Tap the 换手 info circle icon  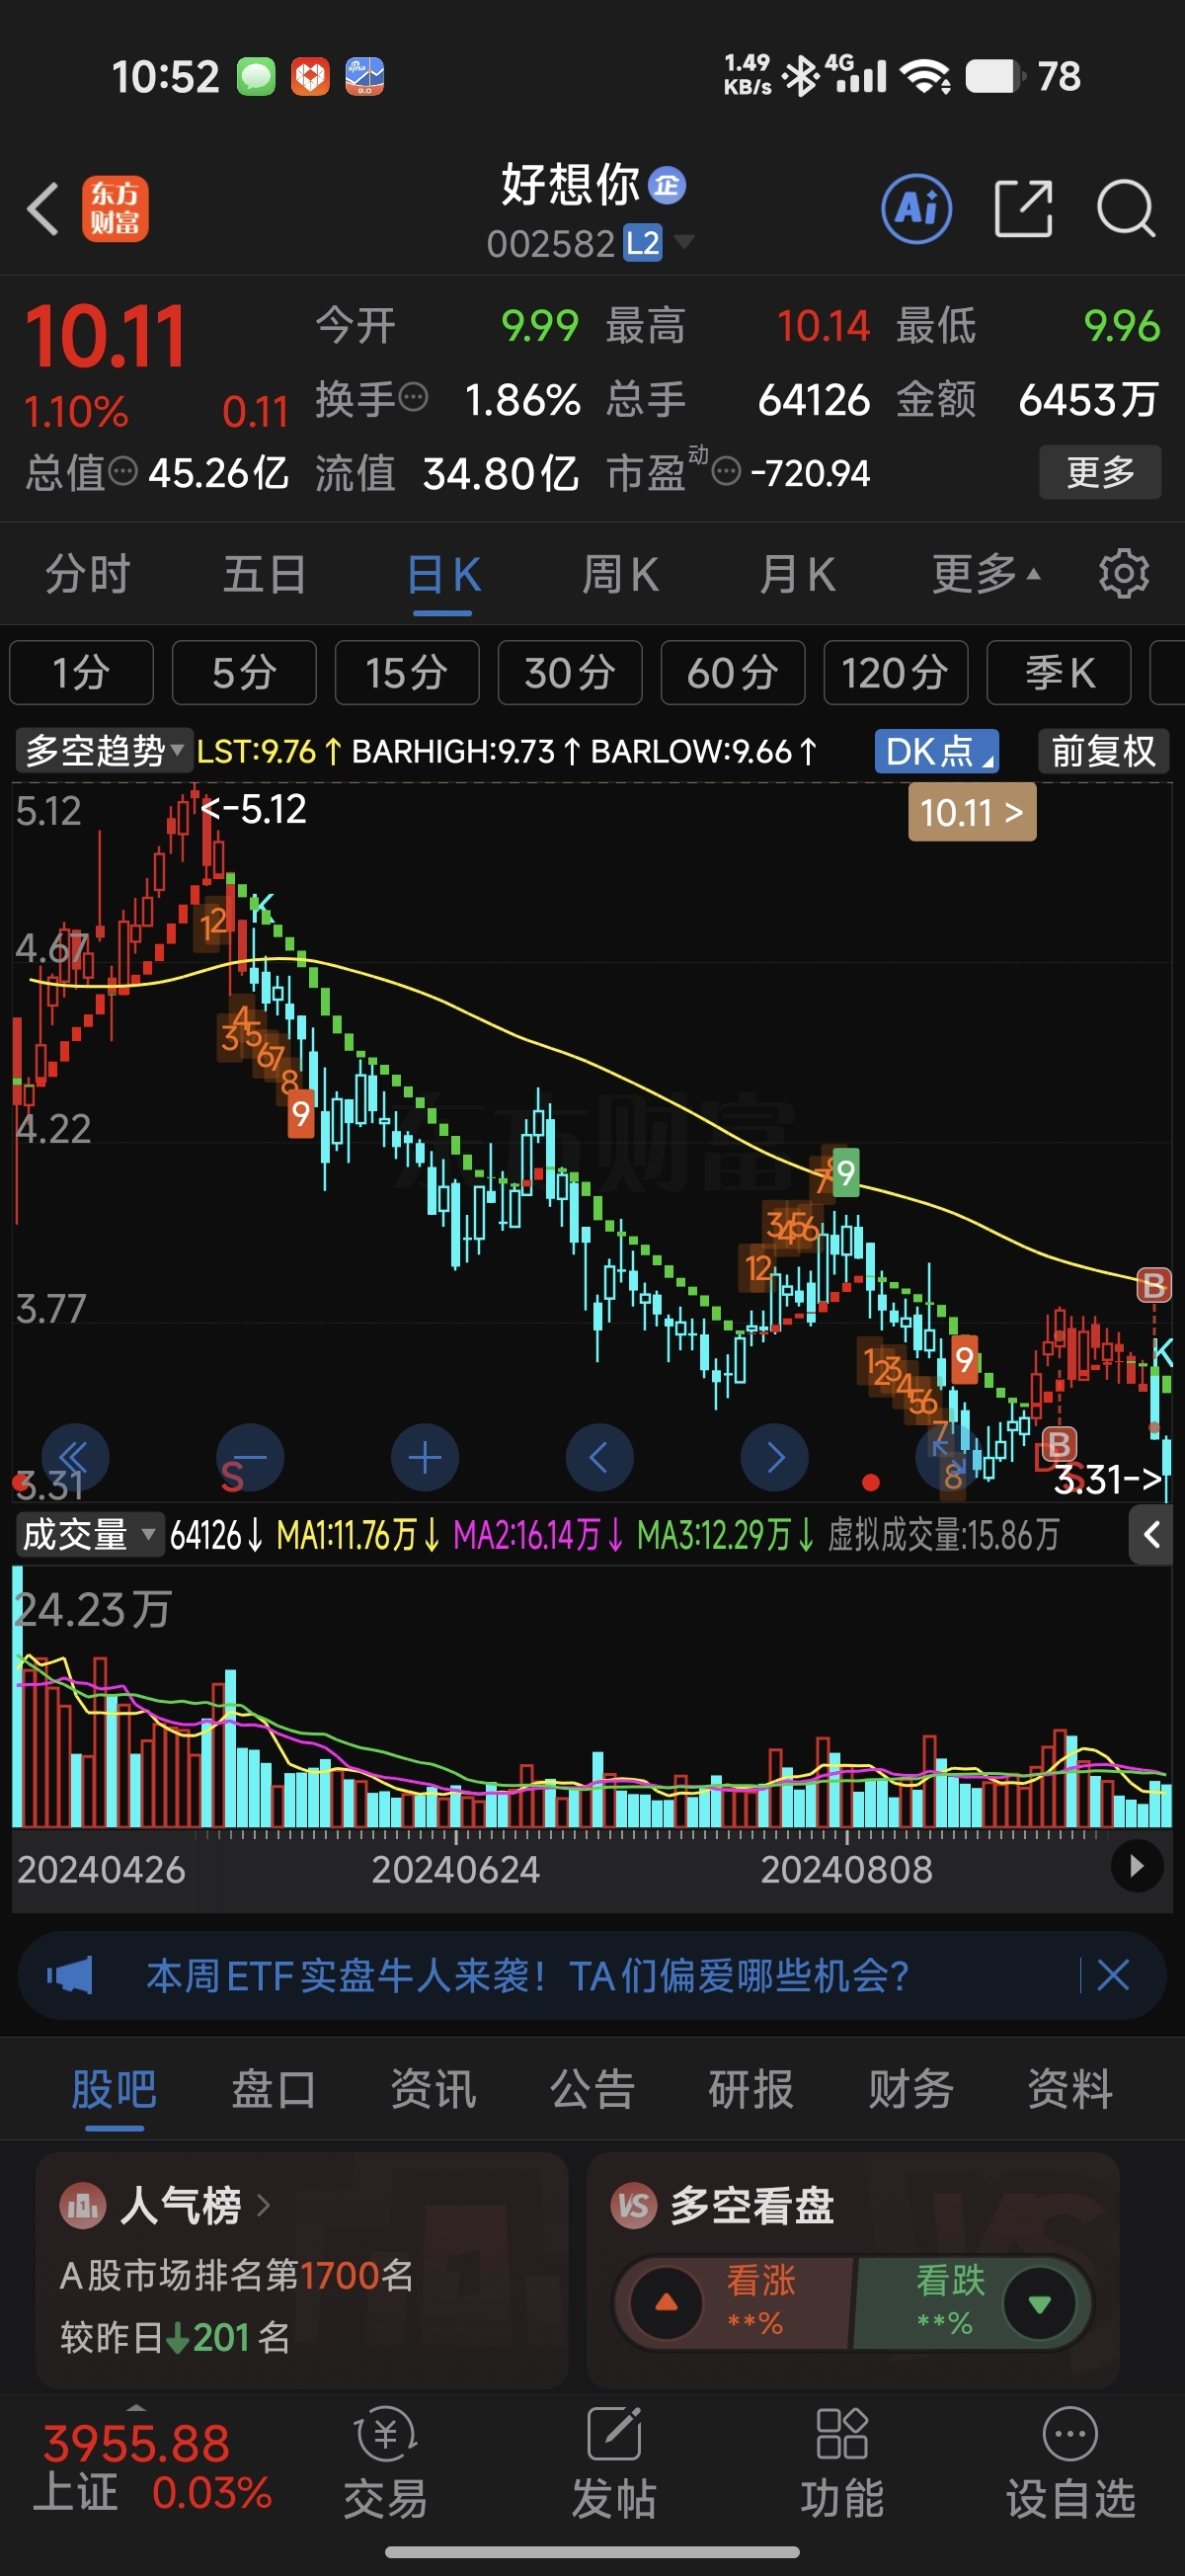click(x=413, y=398)
